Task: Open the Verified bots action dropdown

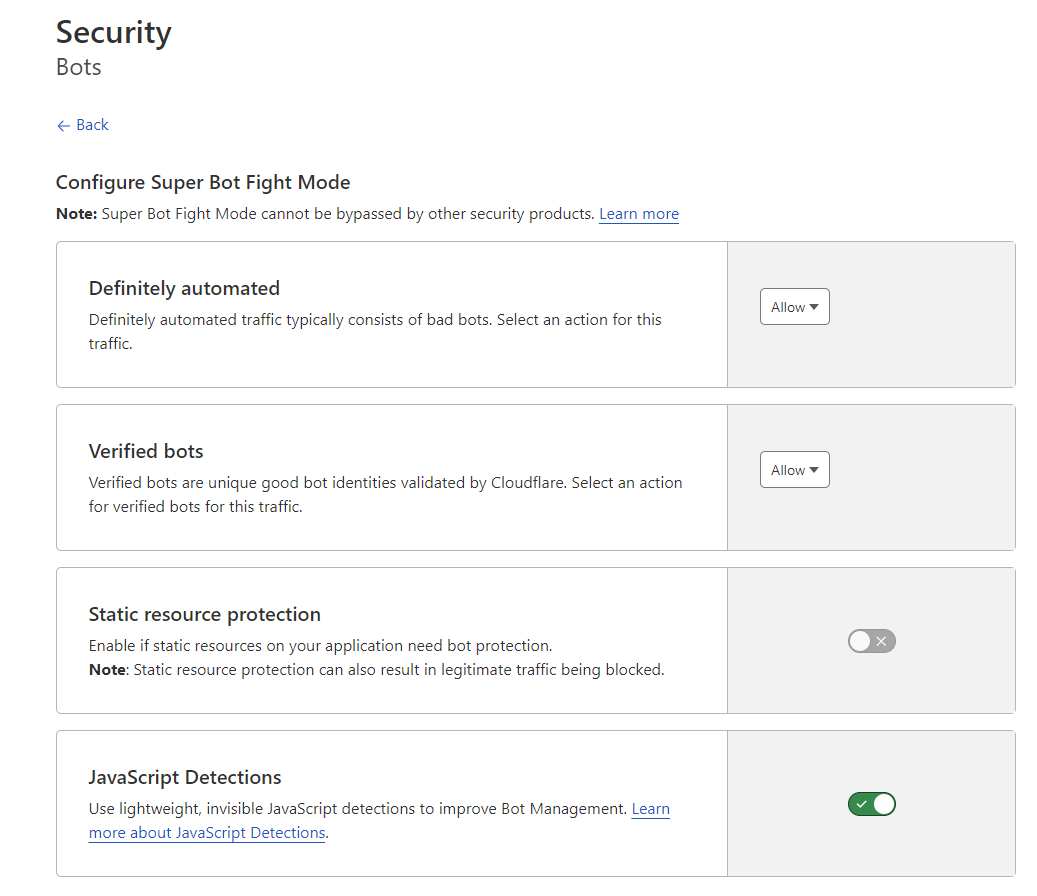Action: click(x=794, y=470)
